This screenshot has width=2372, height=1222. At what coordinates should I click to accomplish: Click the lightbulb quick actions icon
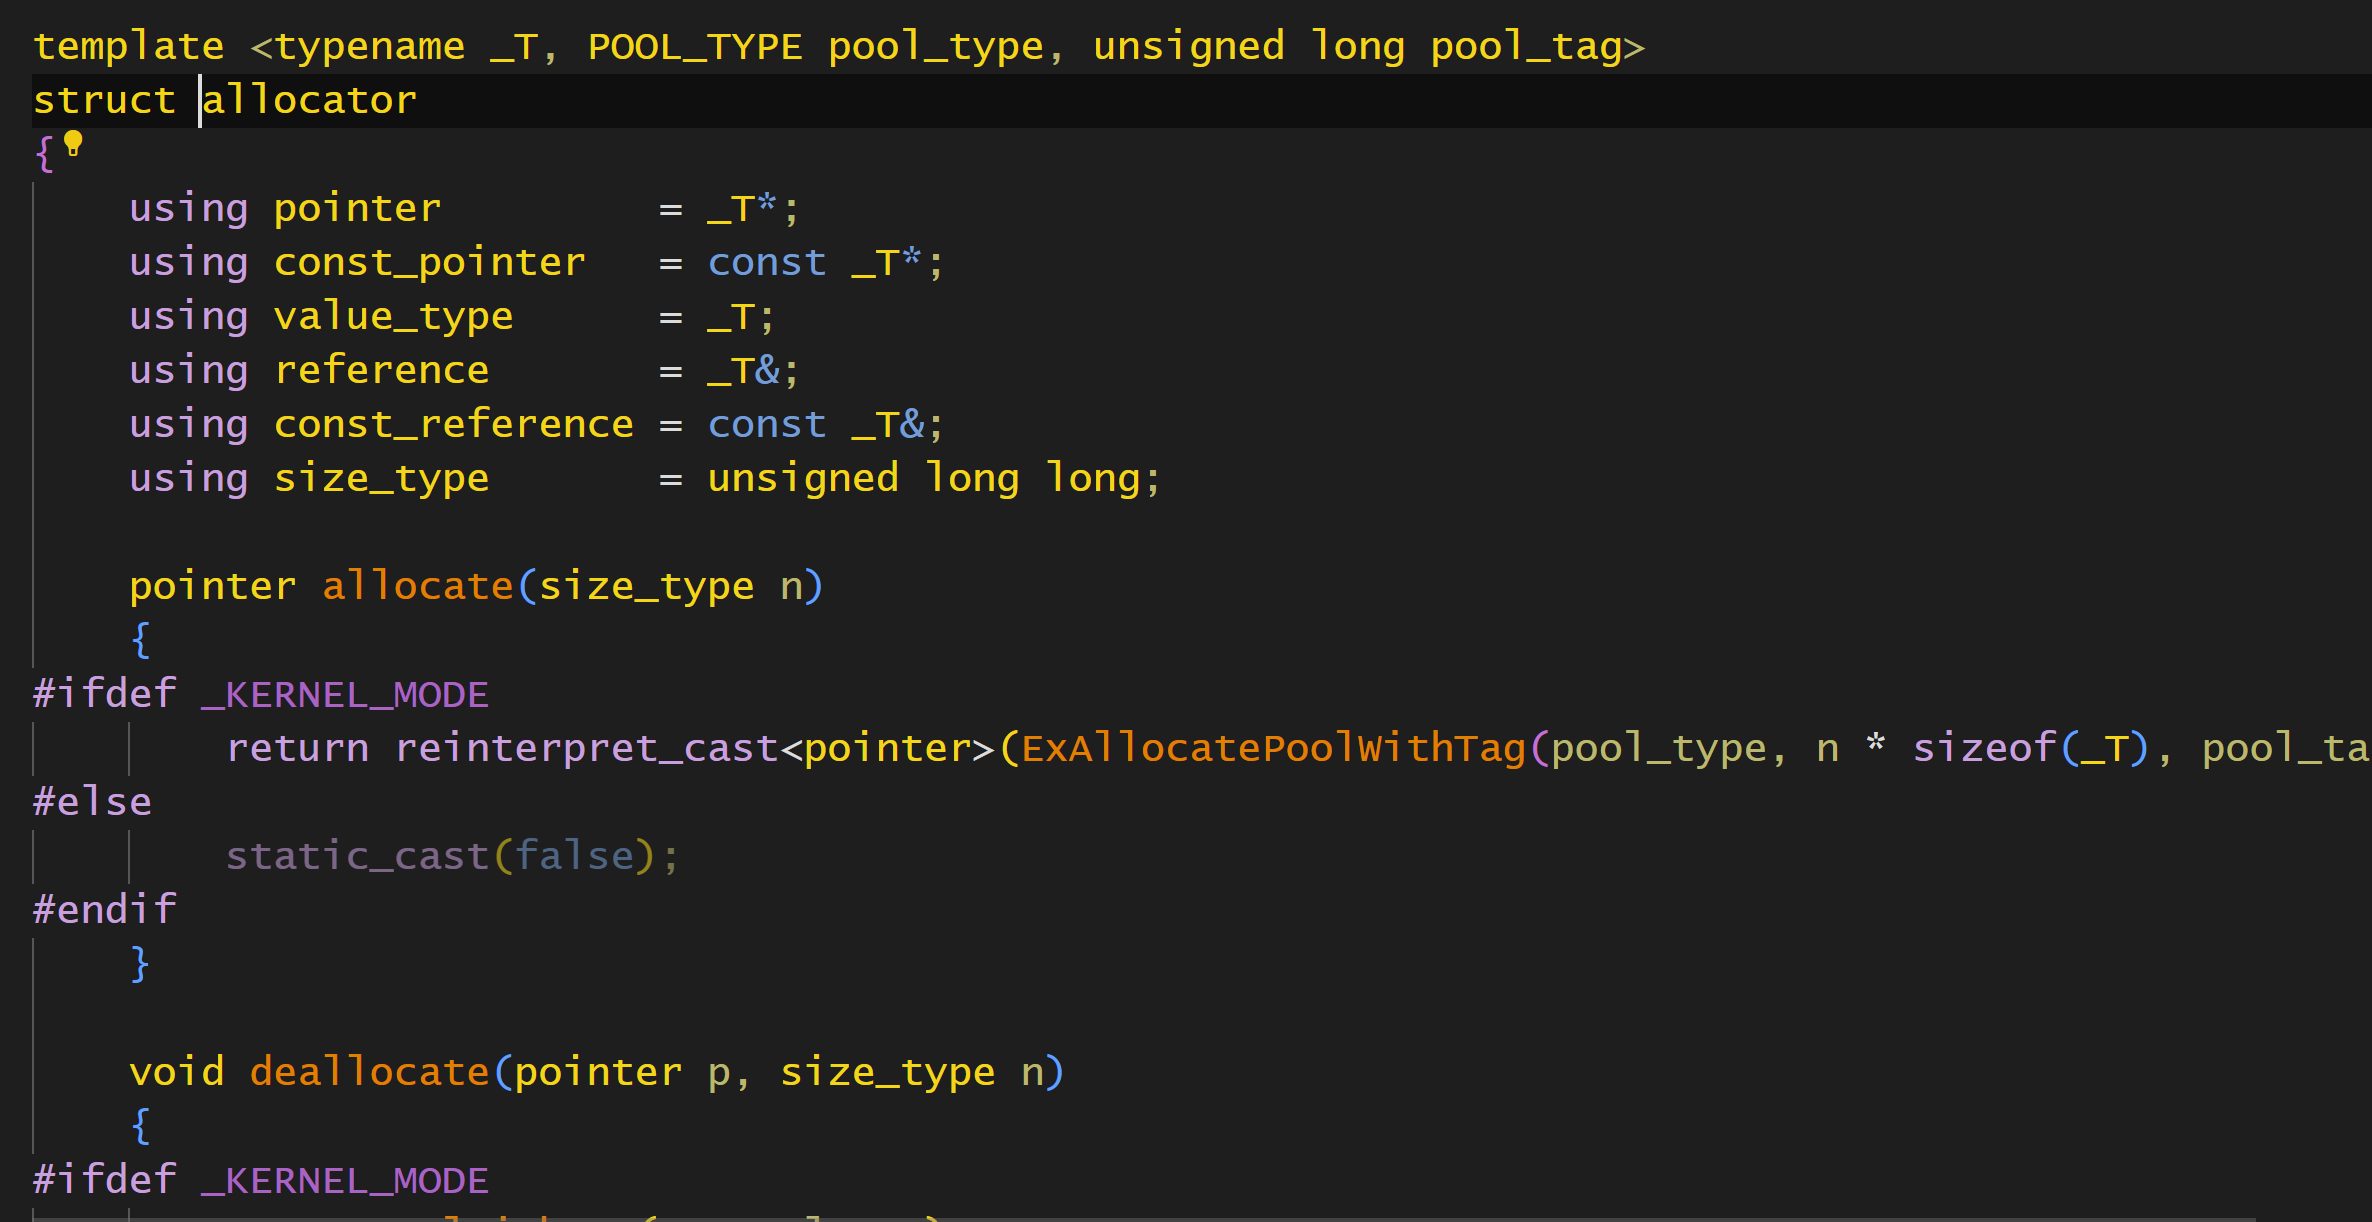point(73,144)
